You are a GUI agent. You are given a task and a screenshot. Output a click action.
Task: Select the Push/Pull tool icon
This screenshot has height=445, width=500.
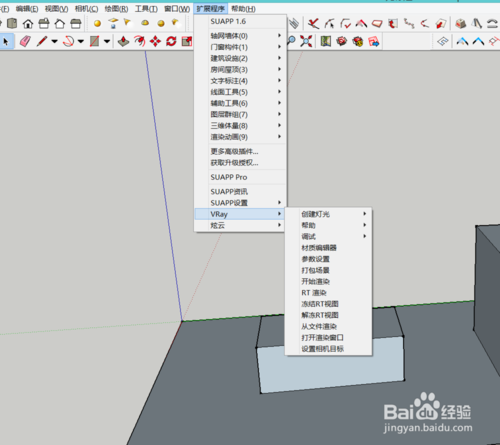124,41
